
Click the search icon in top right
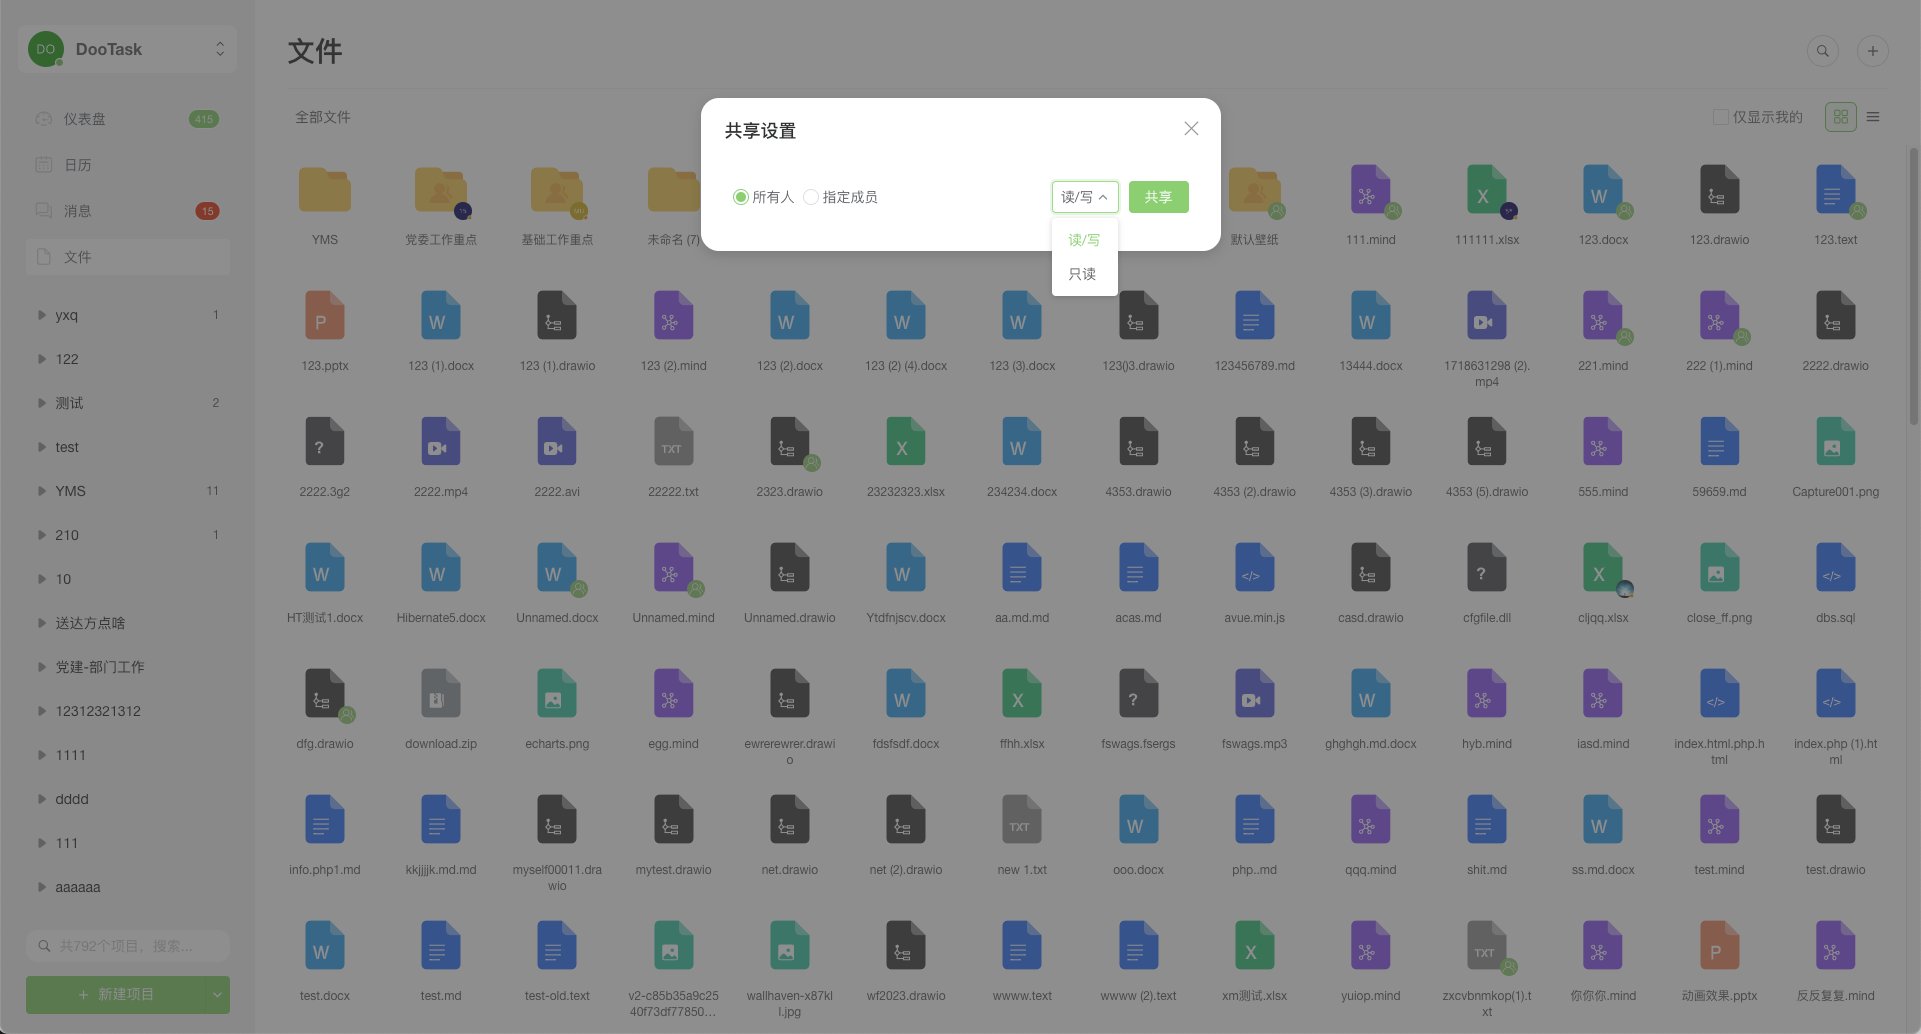tap(1822, 51)
